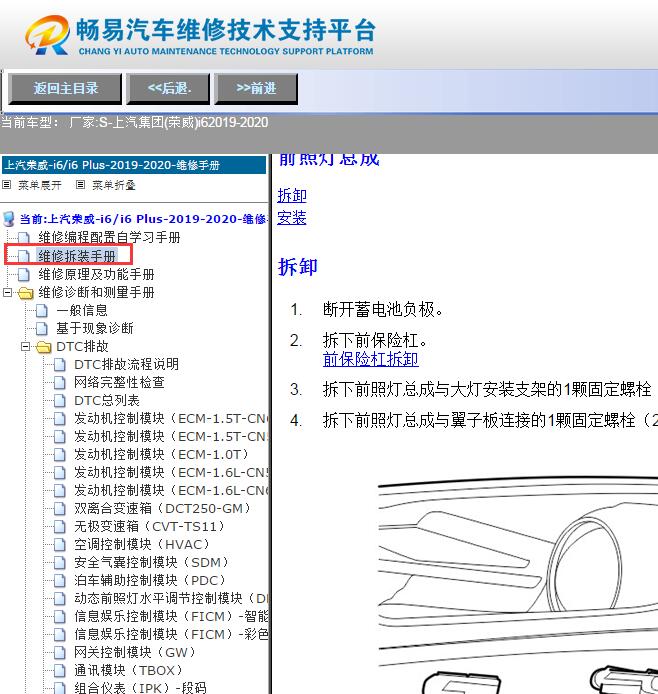Viewport: 658px width, 694px height.
Task: Collapse all menus via 菜单折叠
Action: pyautogui.click(x=113, y=185)
